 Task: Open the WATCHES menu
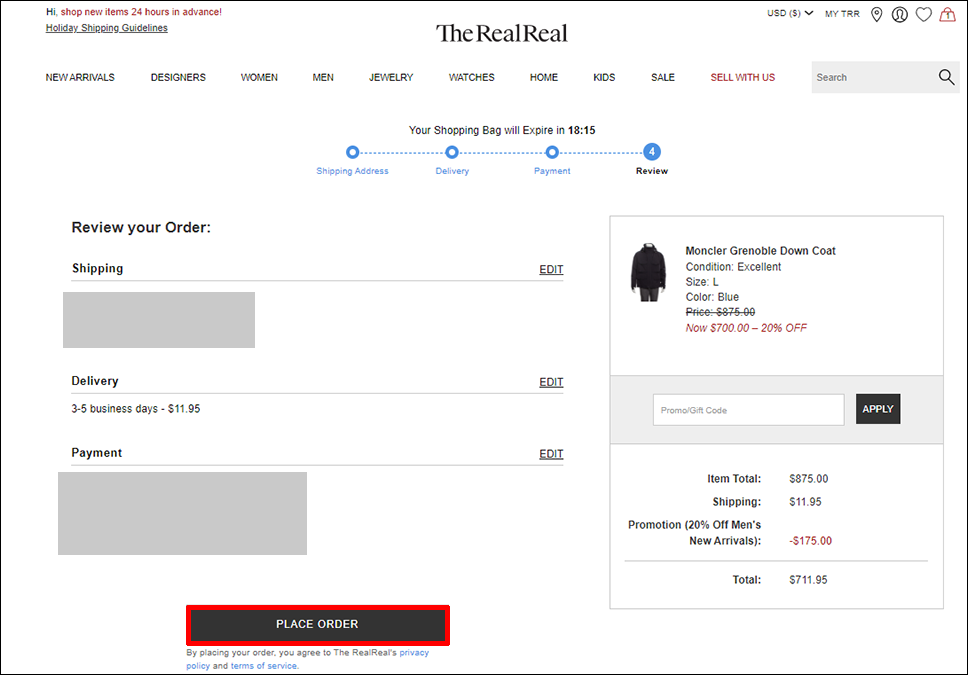click(472, 77)
